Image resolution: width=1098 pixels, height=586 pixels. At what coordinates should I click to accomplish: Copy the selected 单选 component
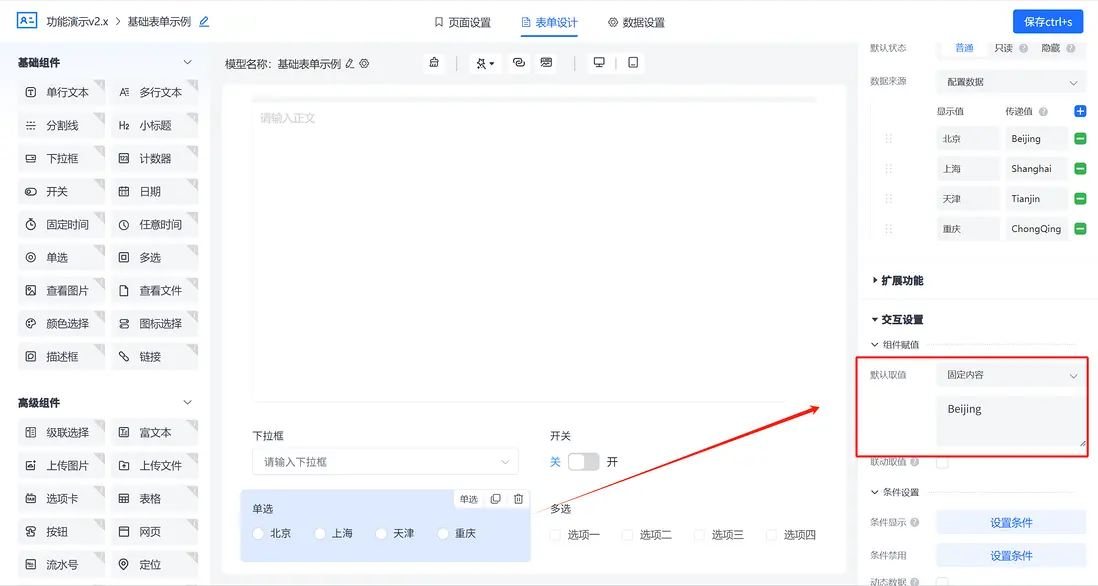[x=495, y=498]
